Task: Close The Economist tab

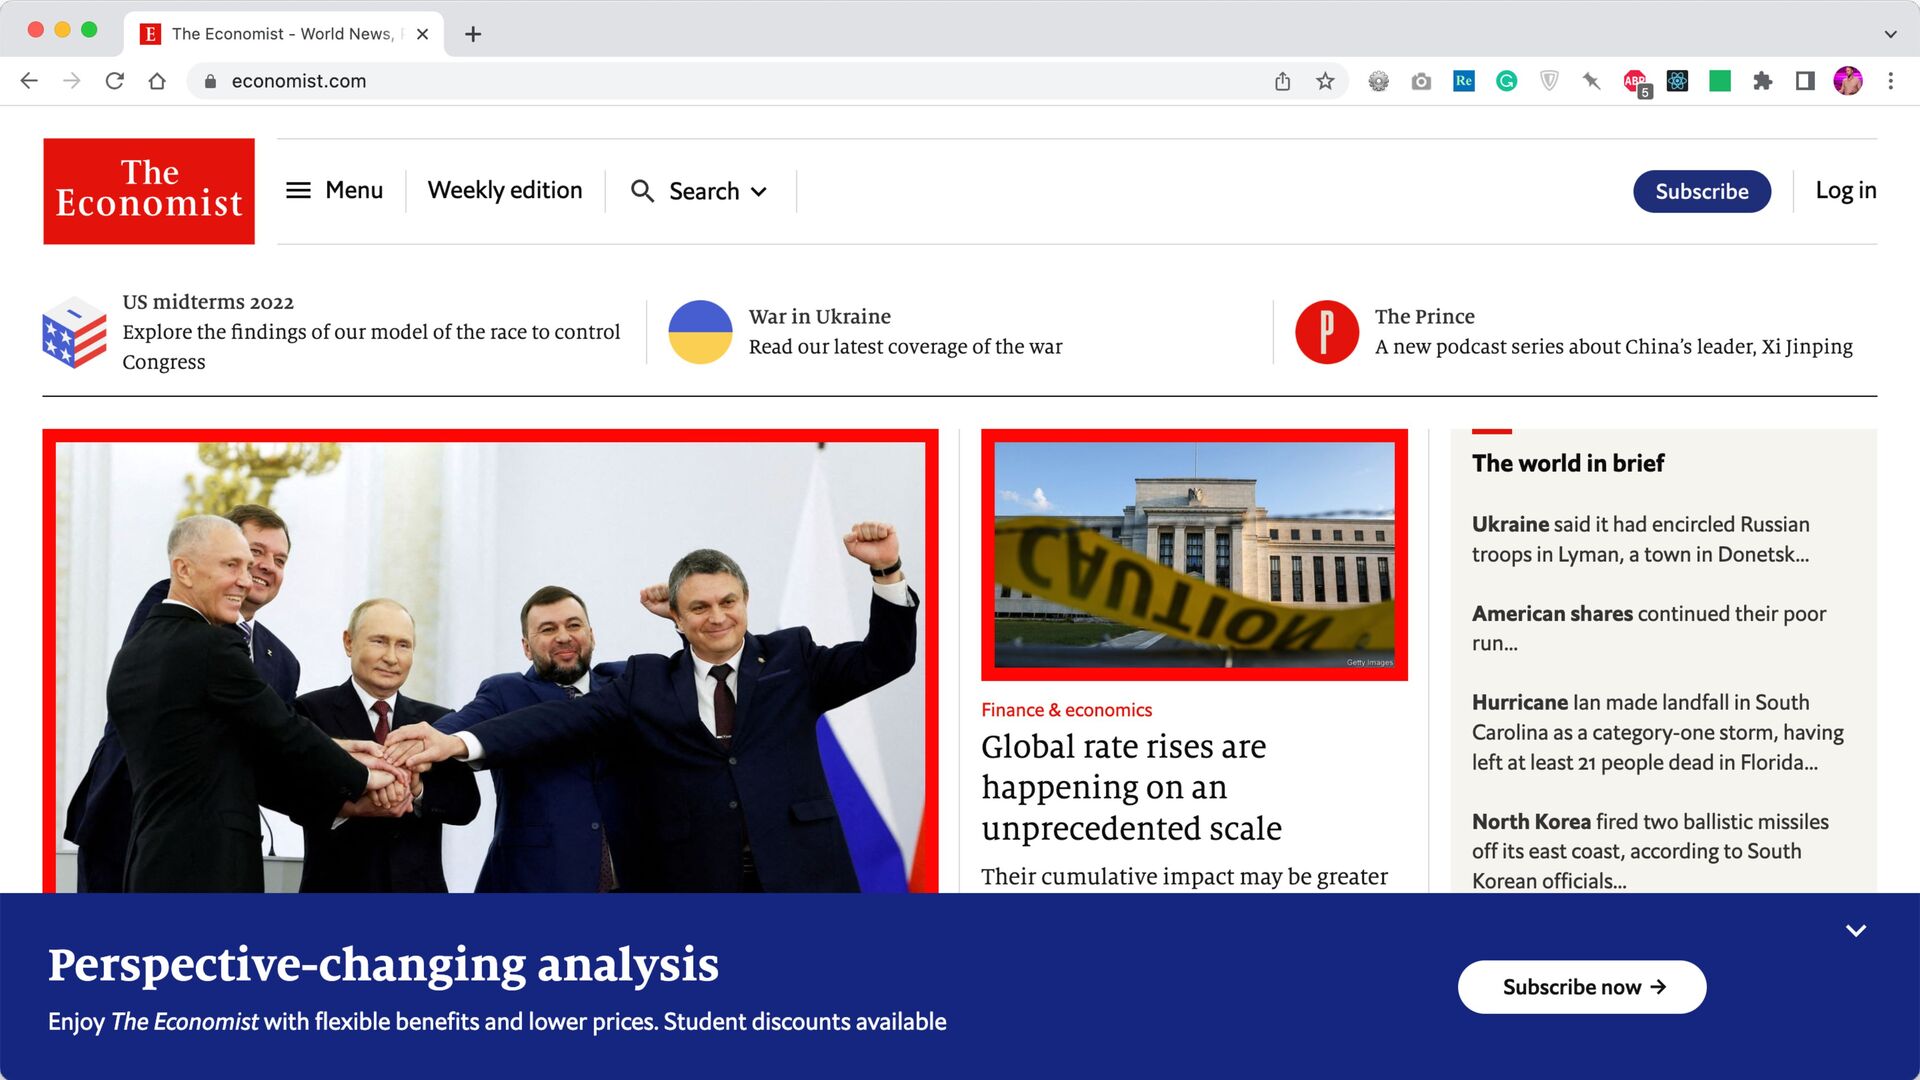Action: pos(422,34)
